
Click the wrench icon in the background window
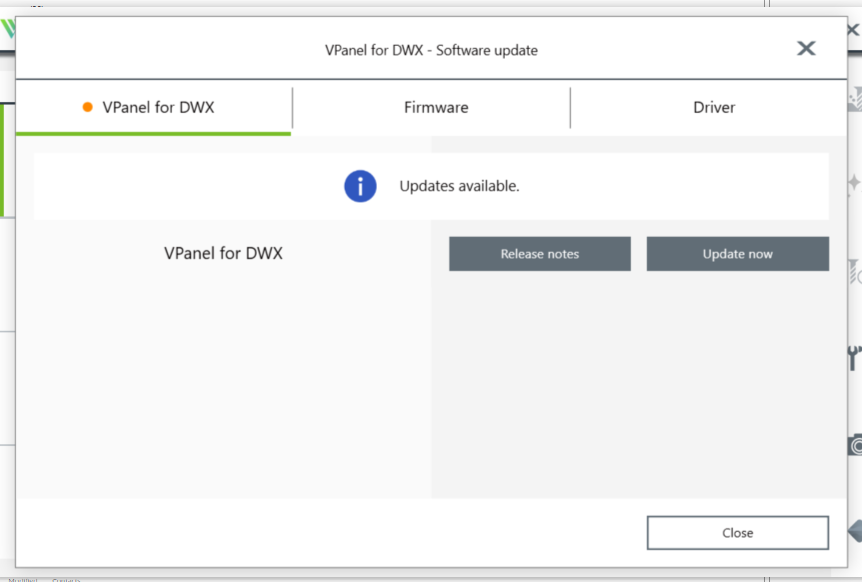click(854, 358)
